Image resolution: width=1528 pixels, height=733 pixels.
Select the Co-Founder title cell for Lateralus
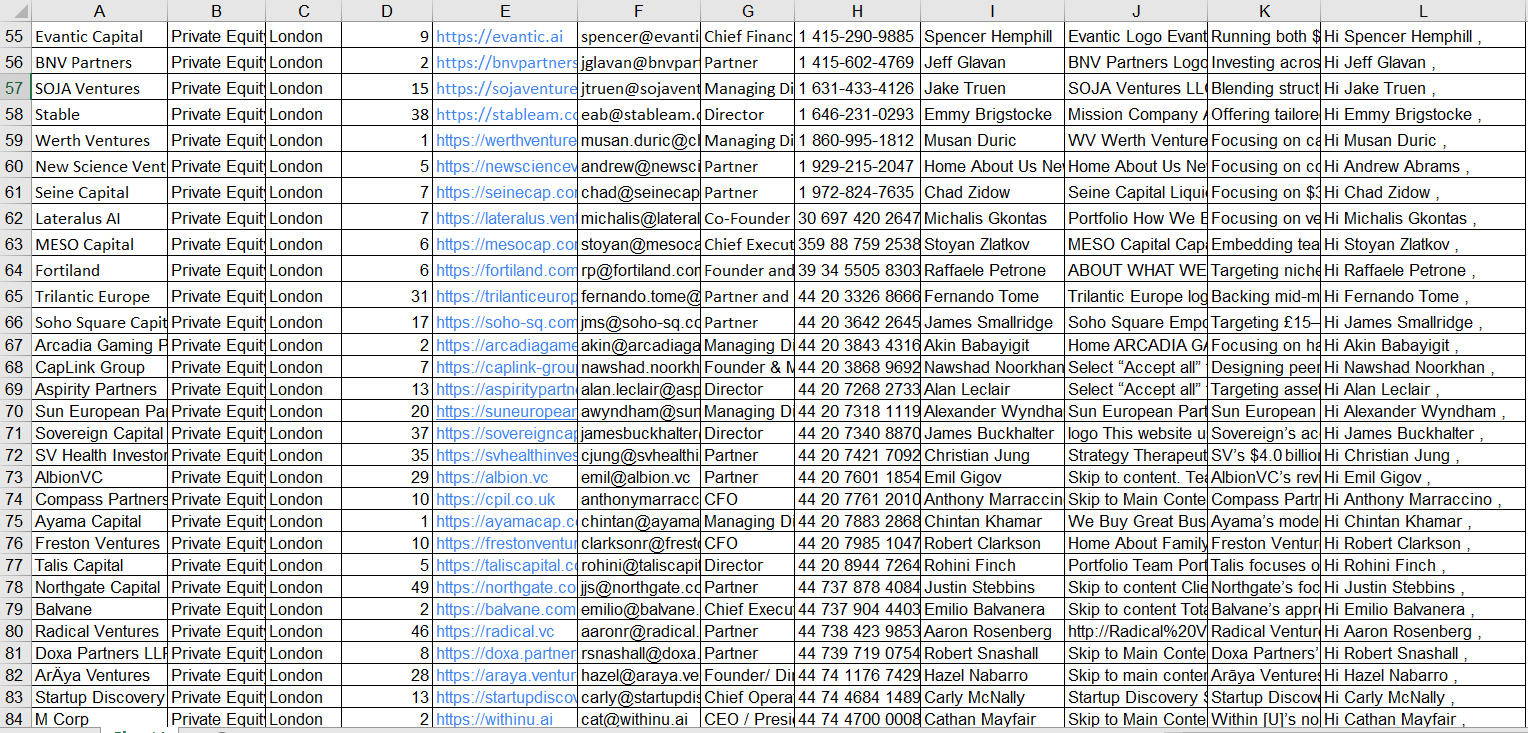(x=747, y=218)
